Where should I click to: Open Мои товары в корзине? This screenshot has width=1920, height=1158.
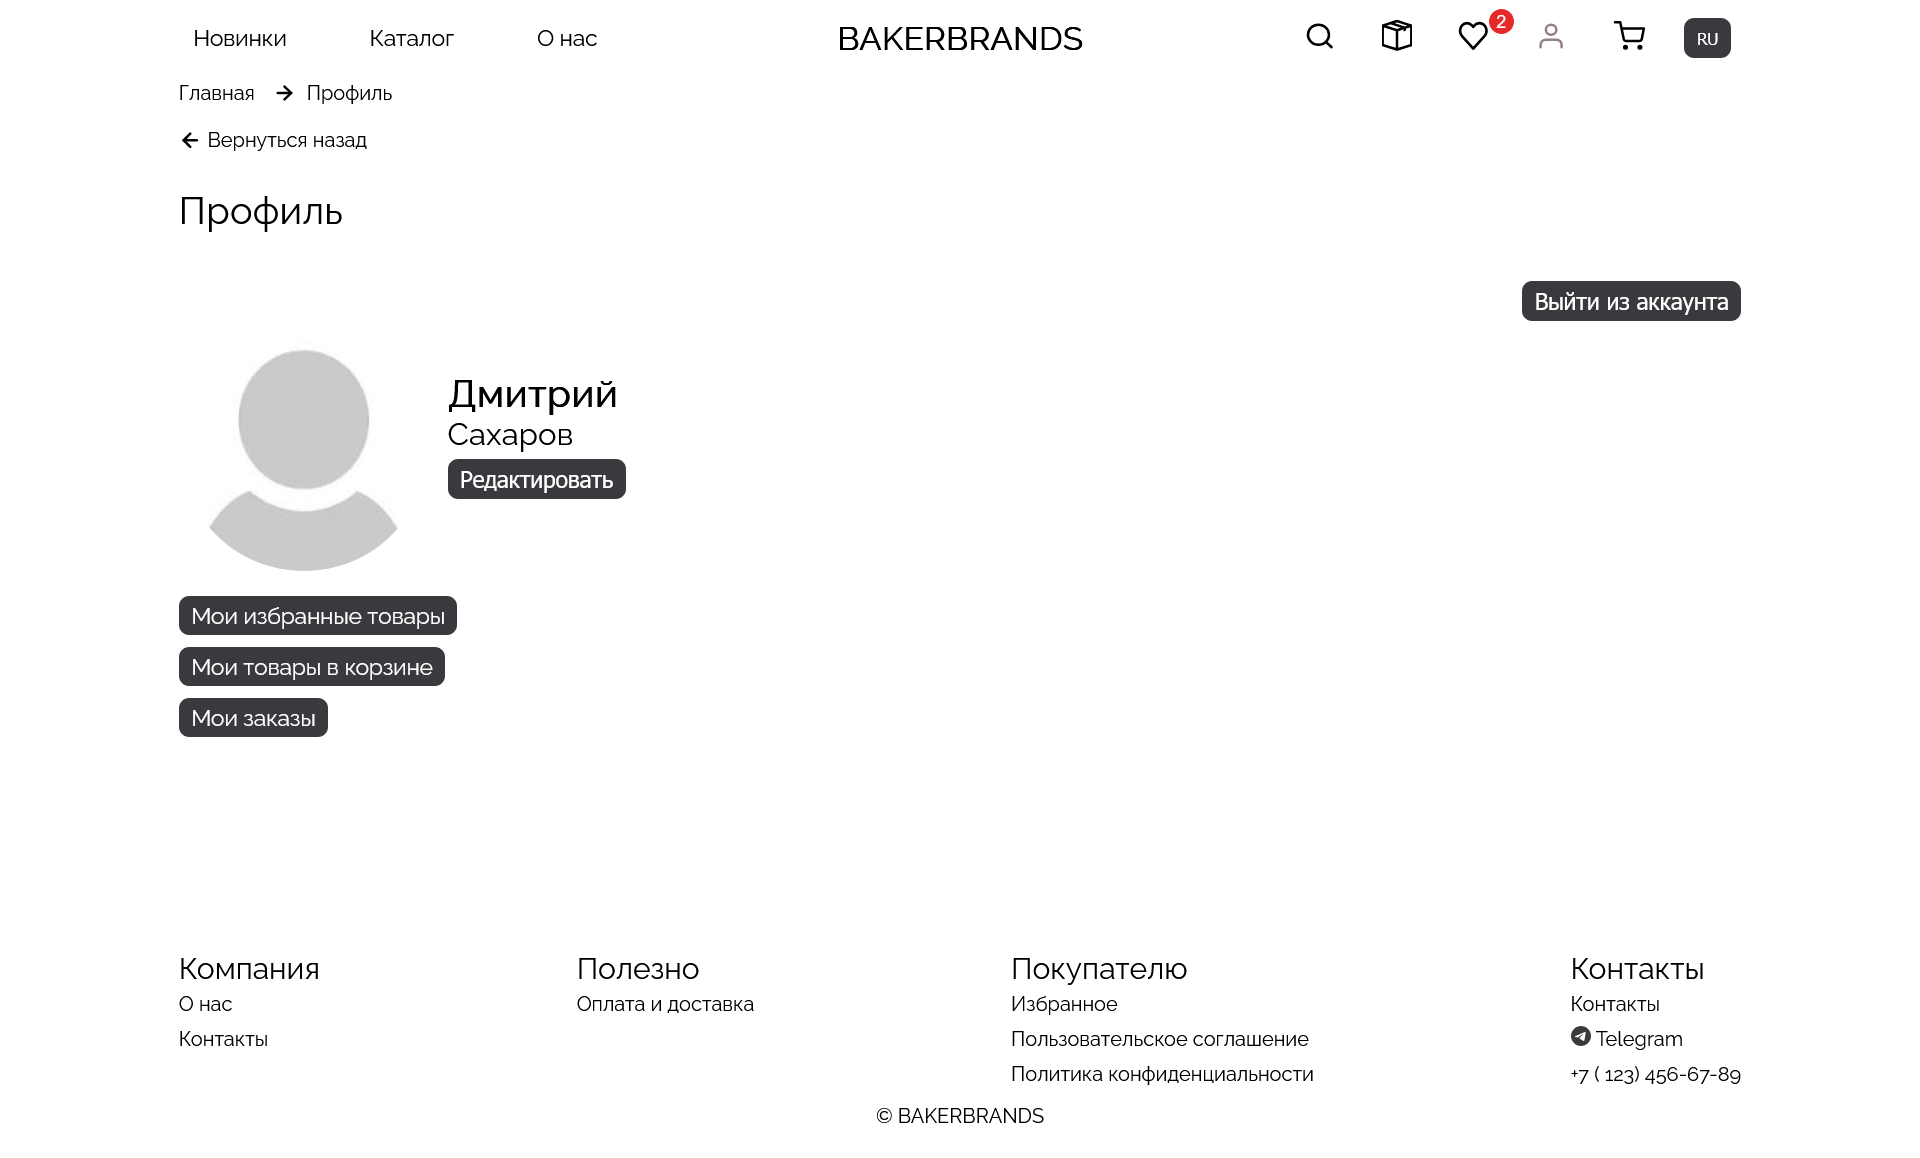(312, 667)
